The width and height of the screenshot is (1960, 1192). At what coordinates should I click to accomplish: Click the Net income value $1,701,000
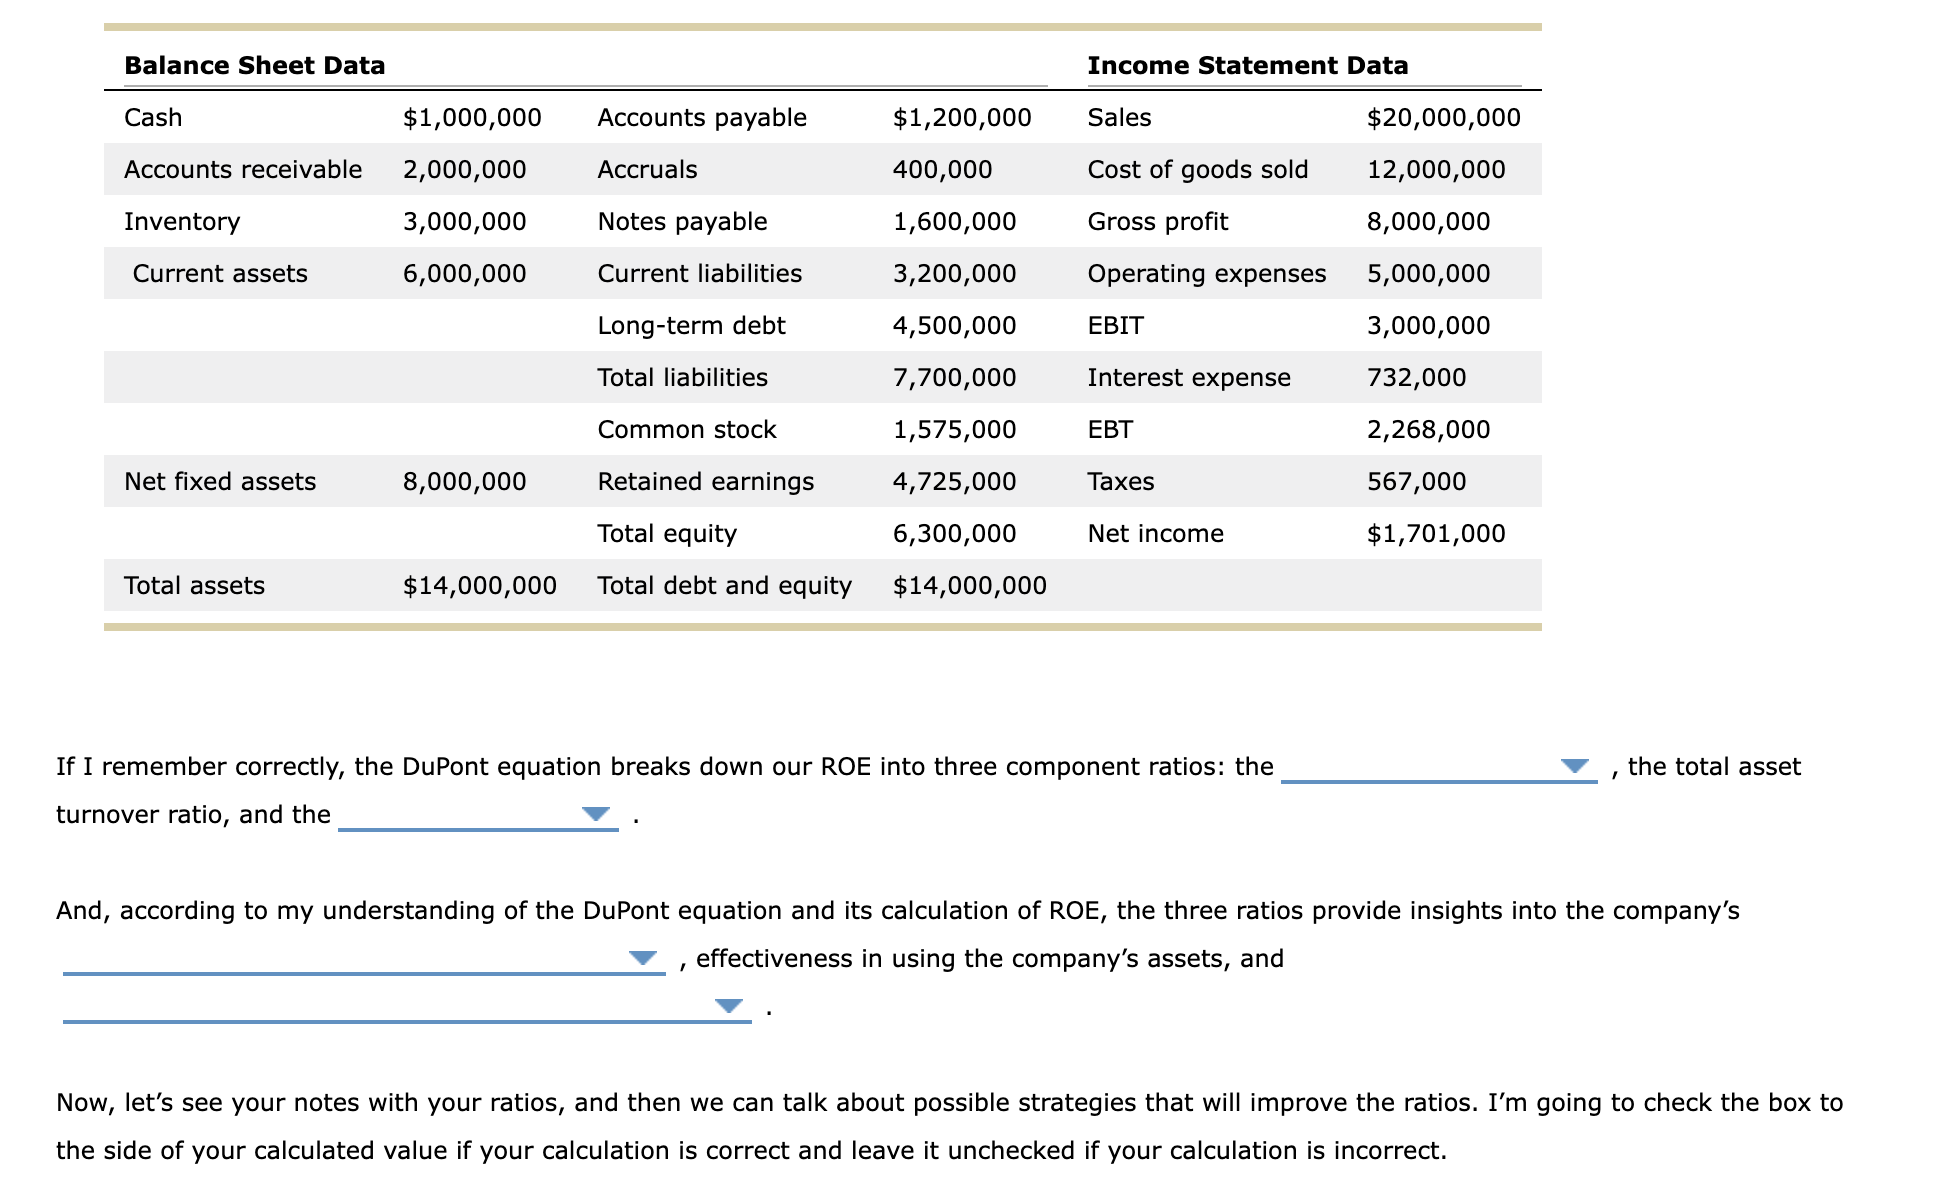click(x=1436, y=534)
